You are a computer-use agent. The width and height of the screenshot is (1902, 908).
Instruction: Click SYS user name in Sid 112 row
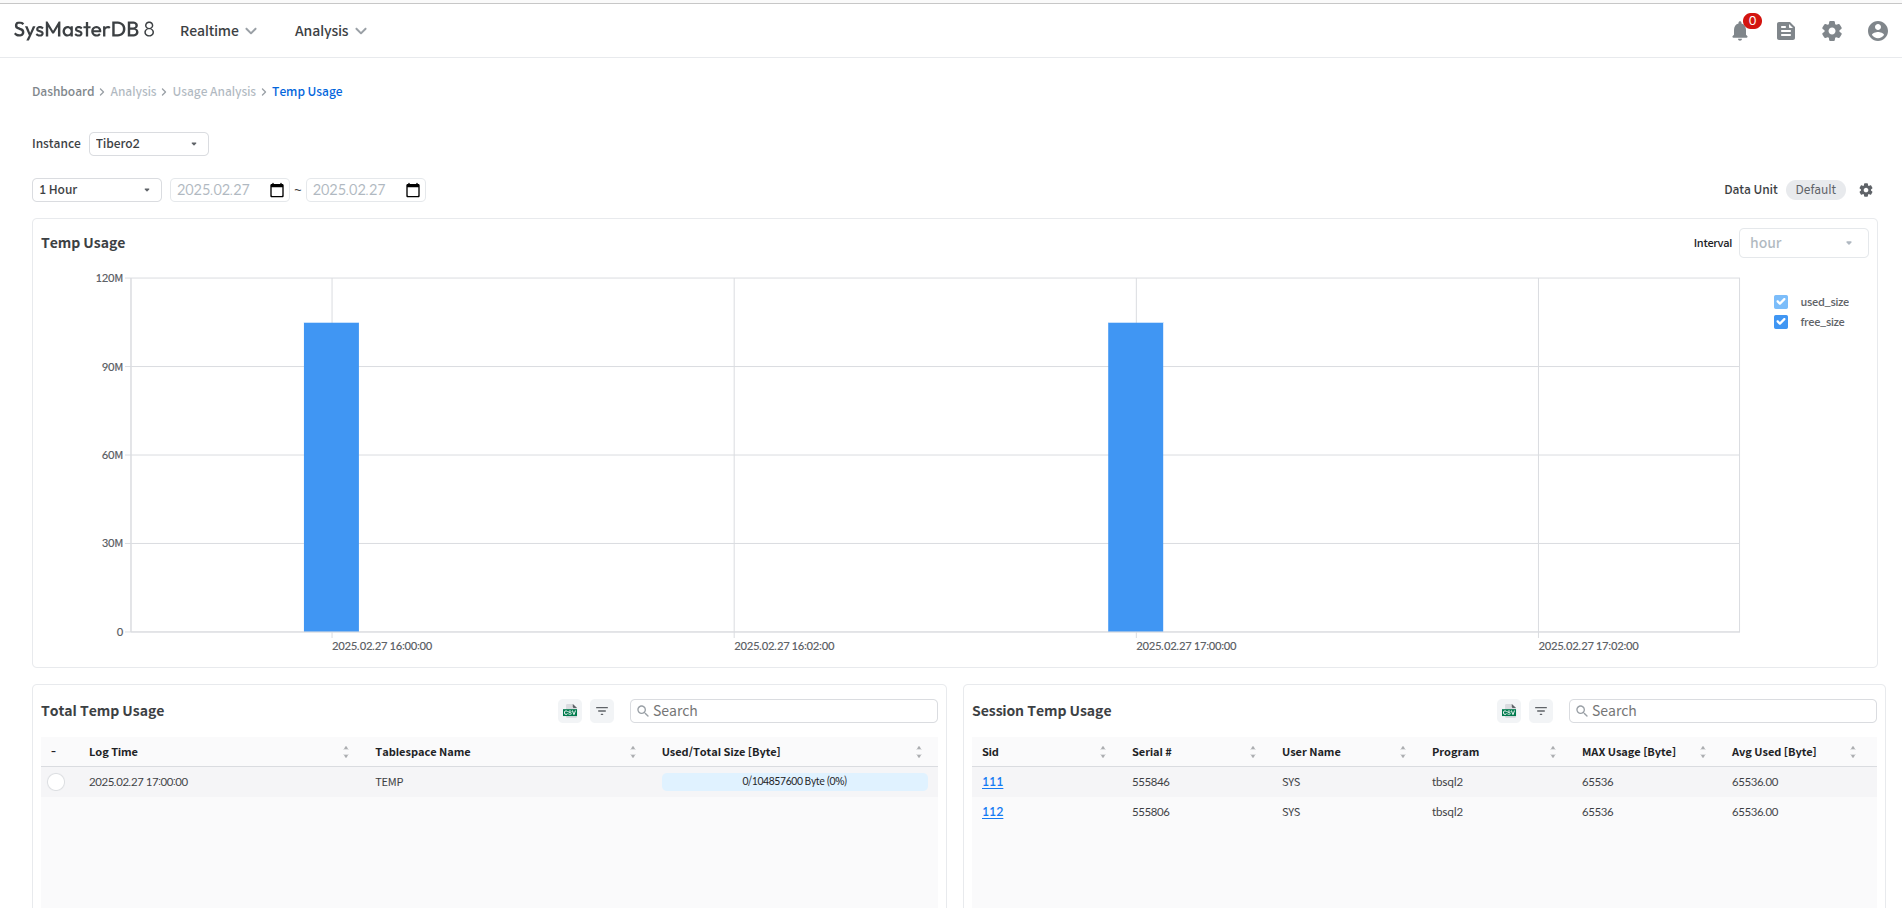[x=1291, y=812]
